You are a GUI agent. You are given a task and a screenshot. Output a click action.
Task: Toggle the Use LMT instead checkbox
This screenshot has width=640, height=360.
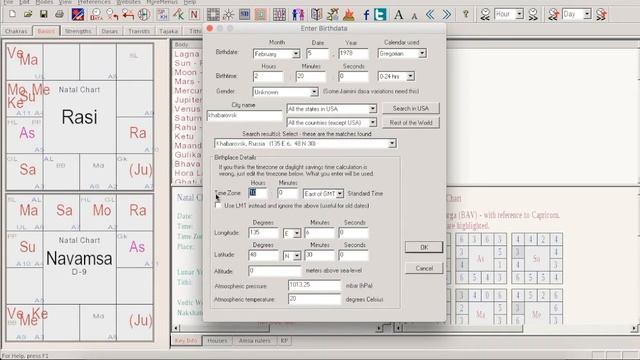pyautogui.click(x=218, y=205)
